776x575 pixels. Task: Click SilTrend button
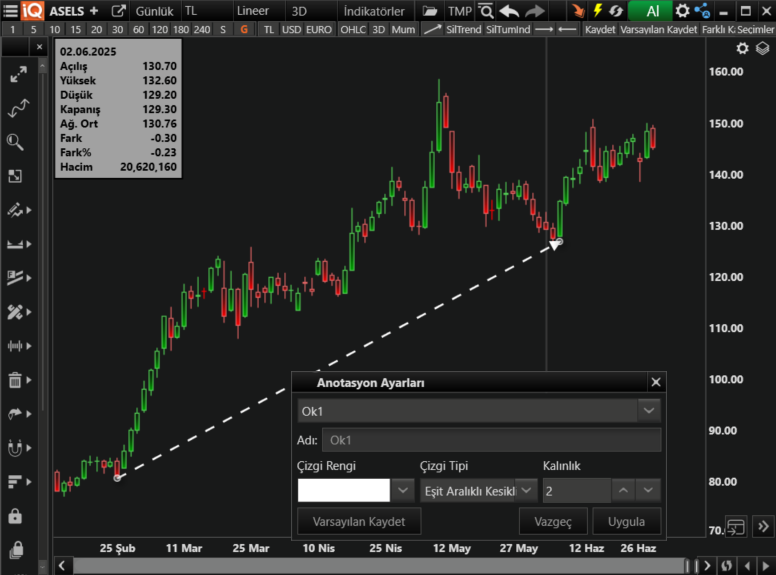click(x=463, y=30)
